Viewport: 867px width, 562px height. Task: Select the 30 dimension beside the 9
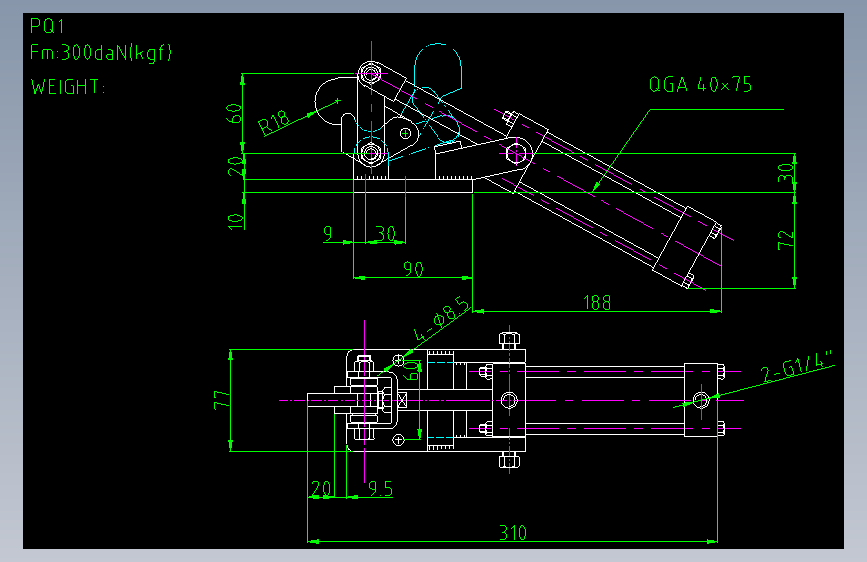point(385,233)
